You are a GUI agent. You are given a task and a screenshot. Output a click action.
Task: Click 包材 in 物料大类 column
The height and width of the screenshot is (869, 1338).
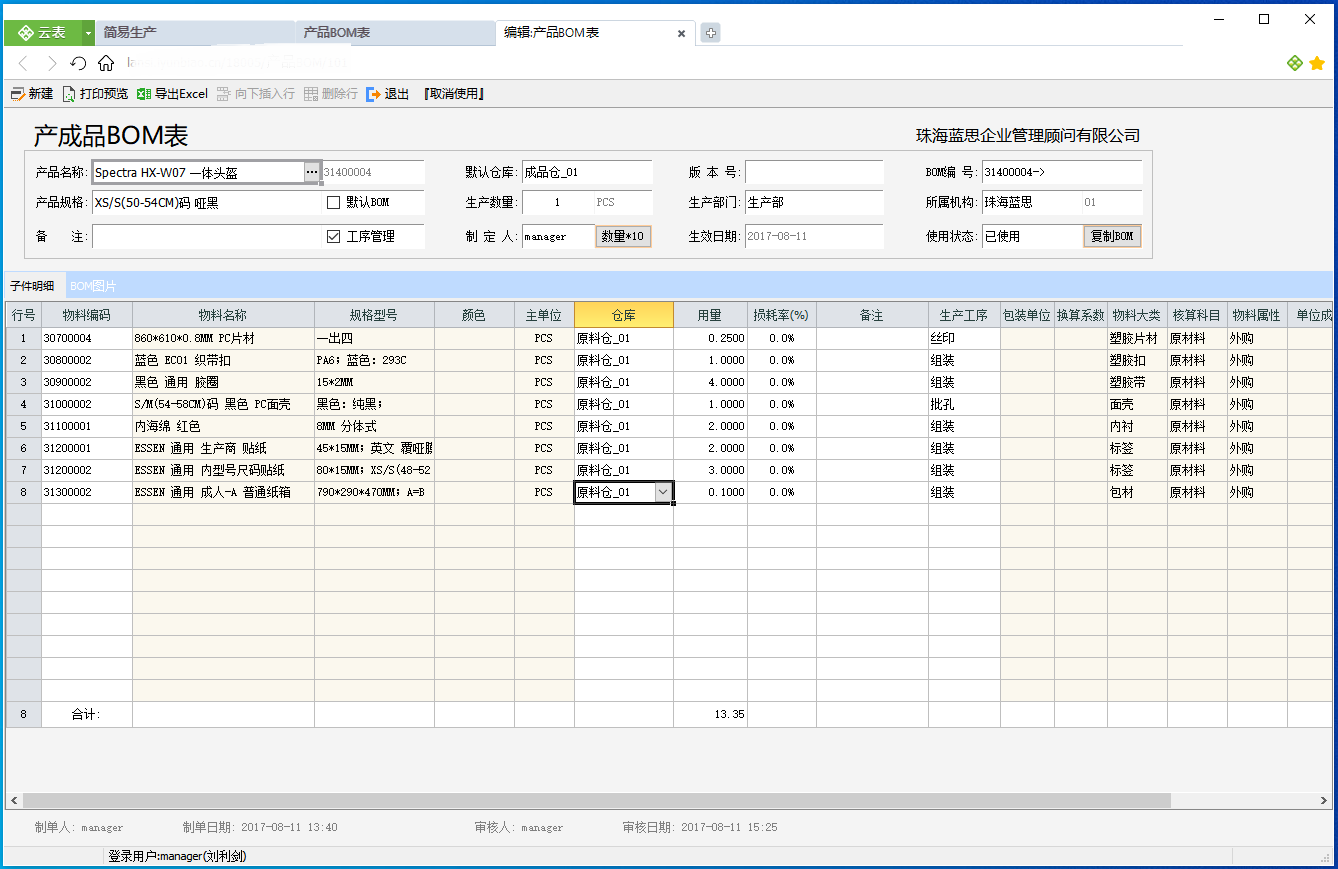tap(1137, 492)
